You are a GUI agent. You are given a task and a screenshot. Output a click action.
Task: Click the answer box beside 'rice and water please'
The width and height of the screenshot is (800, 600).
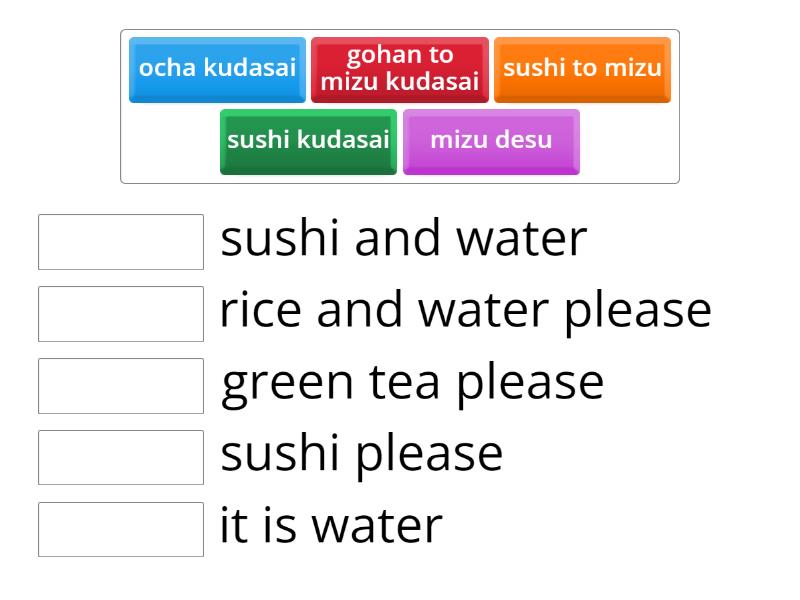pos(120,312)
